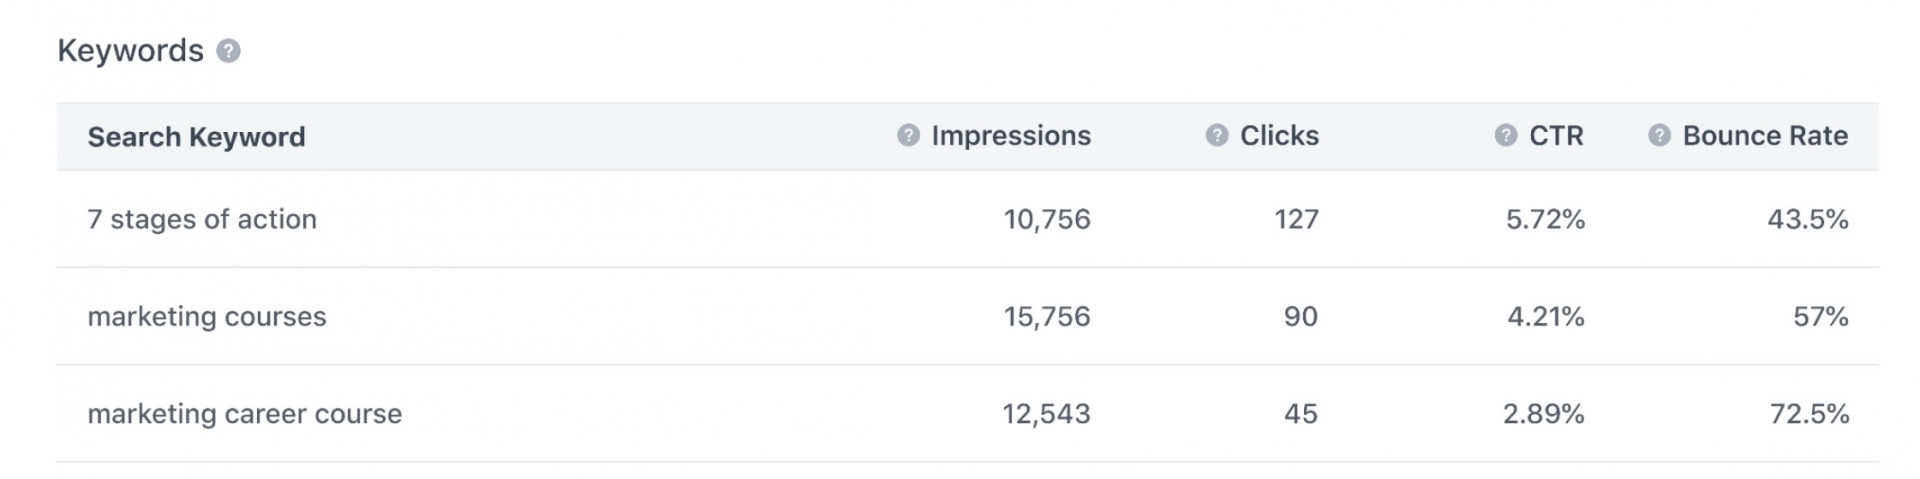
Task: Select the 'marketing courses' keyword row
Action: (967, 316)
